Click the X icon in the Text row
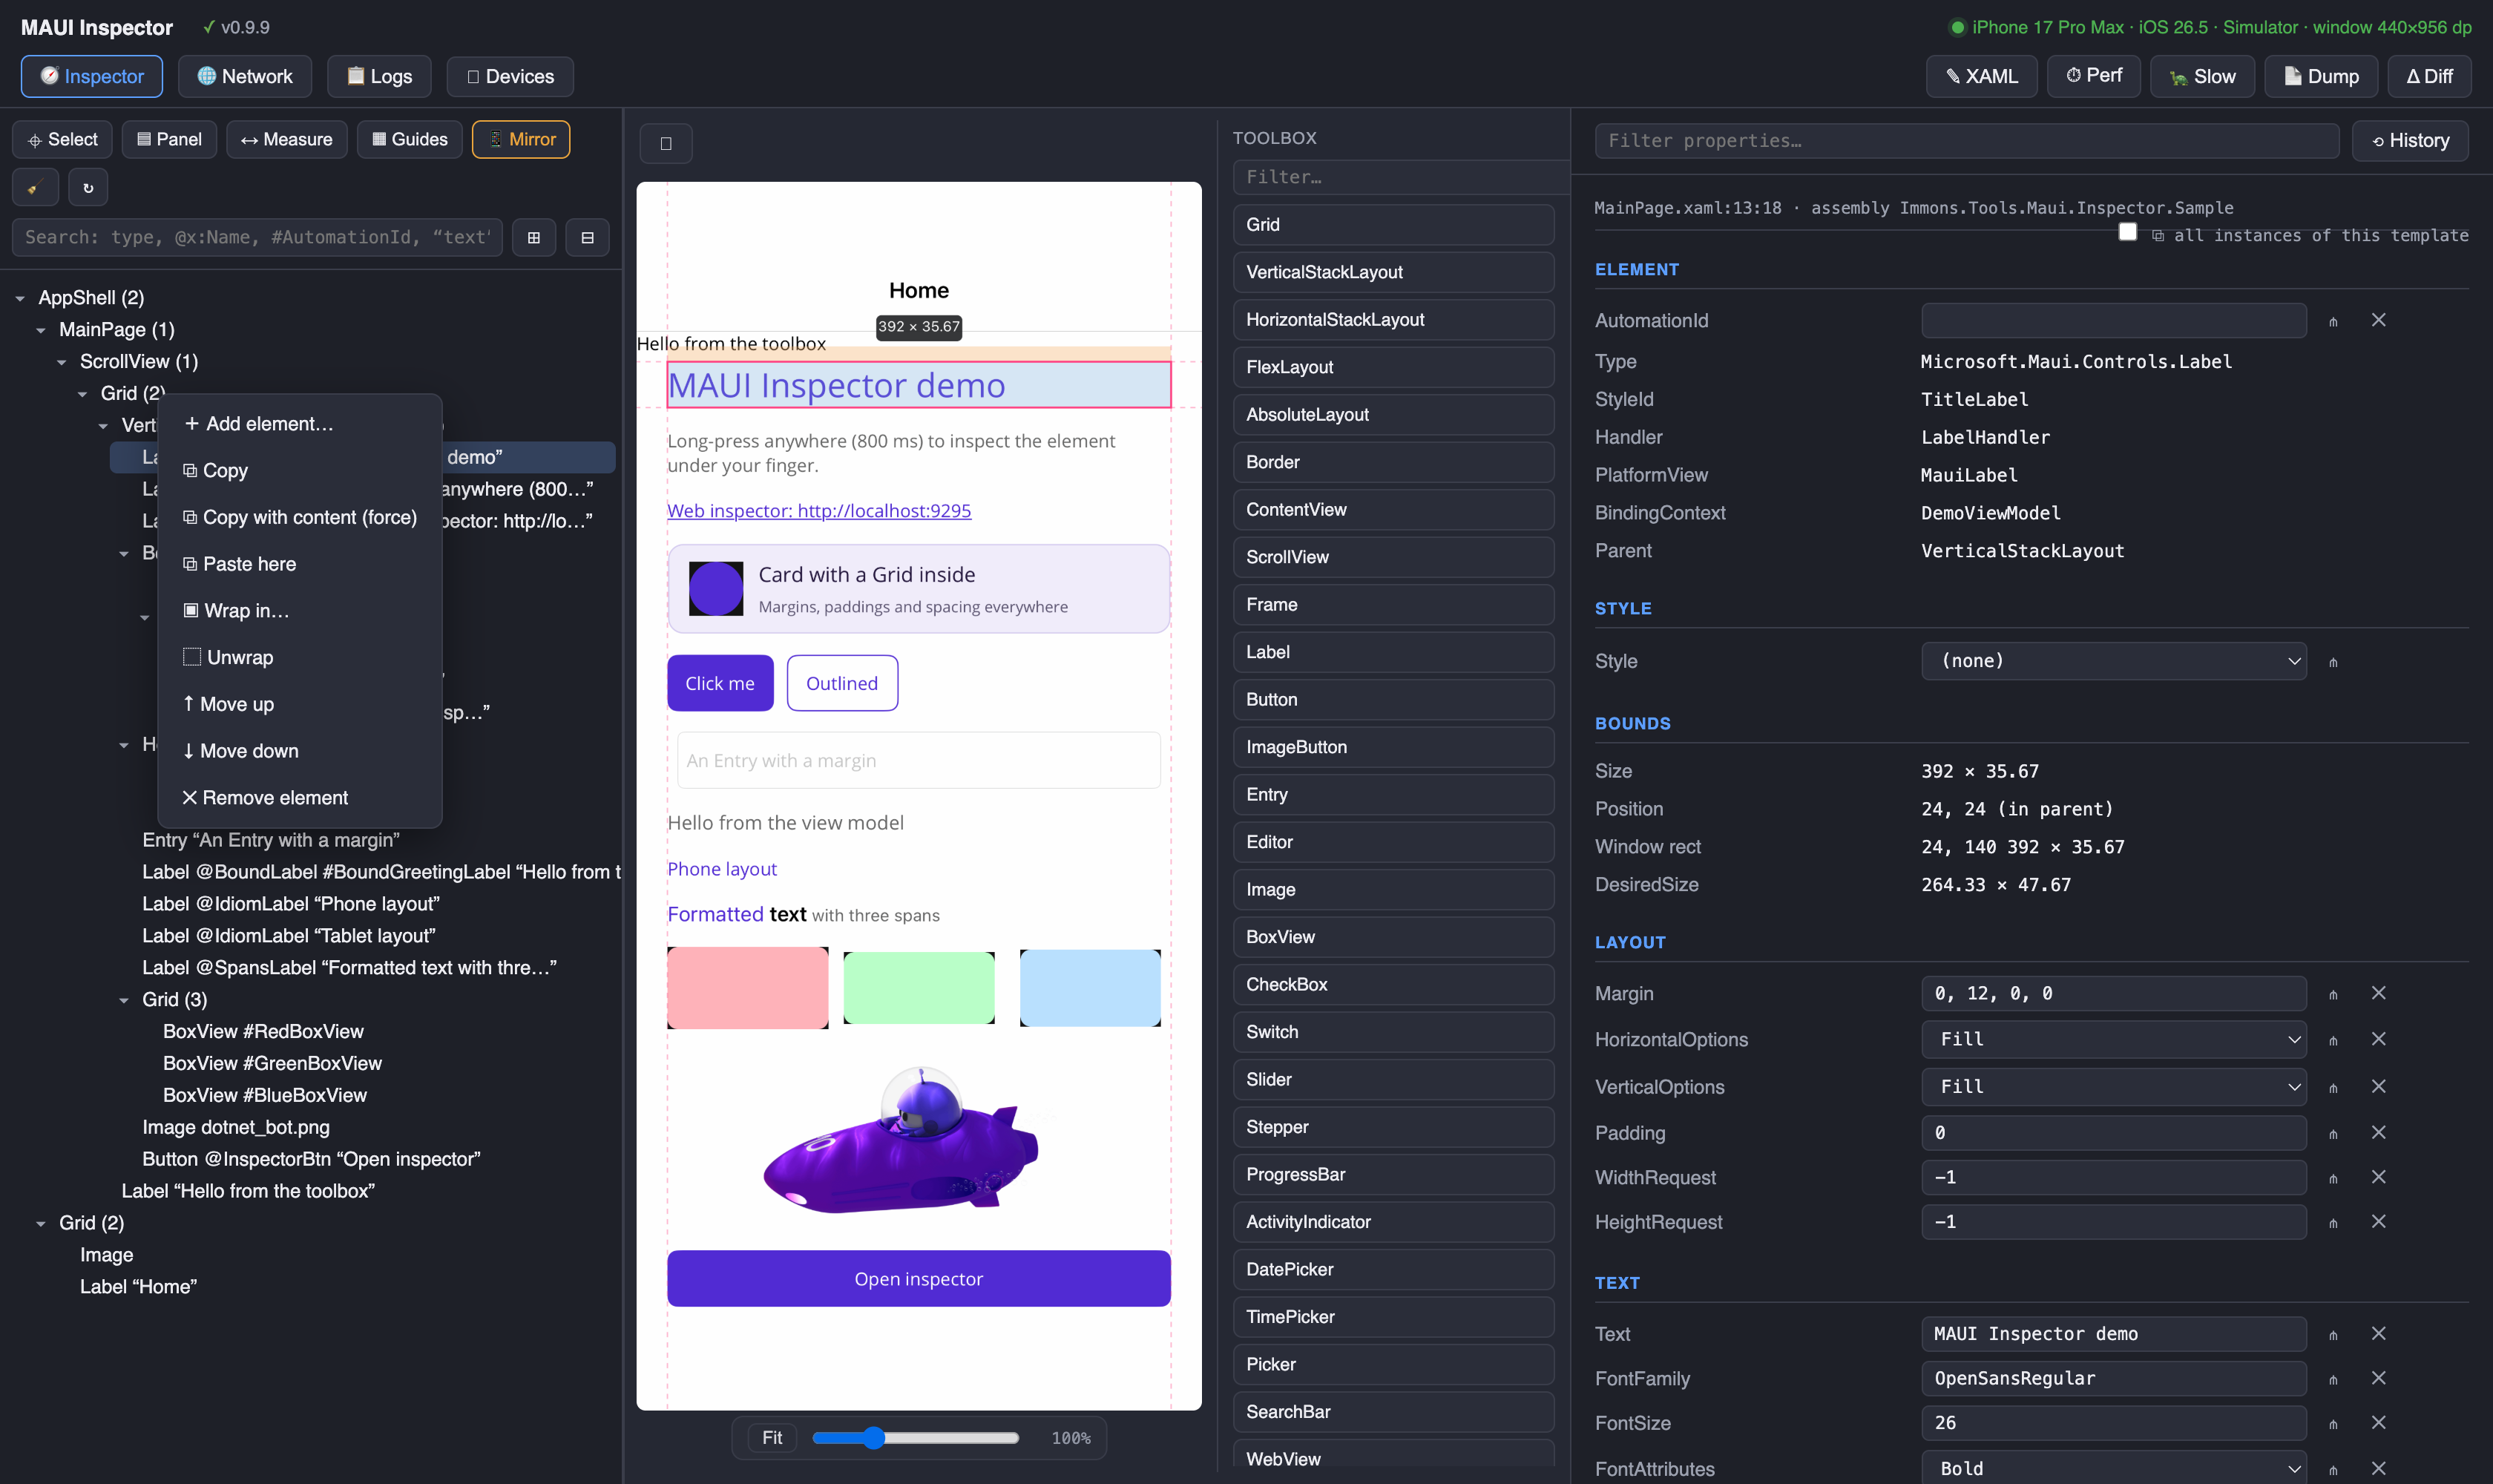The image size is (2493, 1484). [2379, 1333]
